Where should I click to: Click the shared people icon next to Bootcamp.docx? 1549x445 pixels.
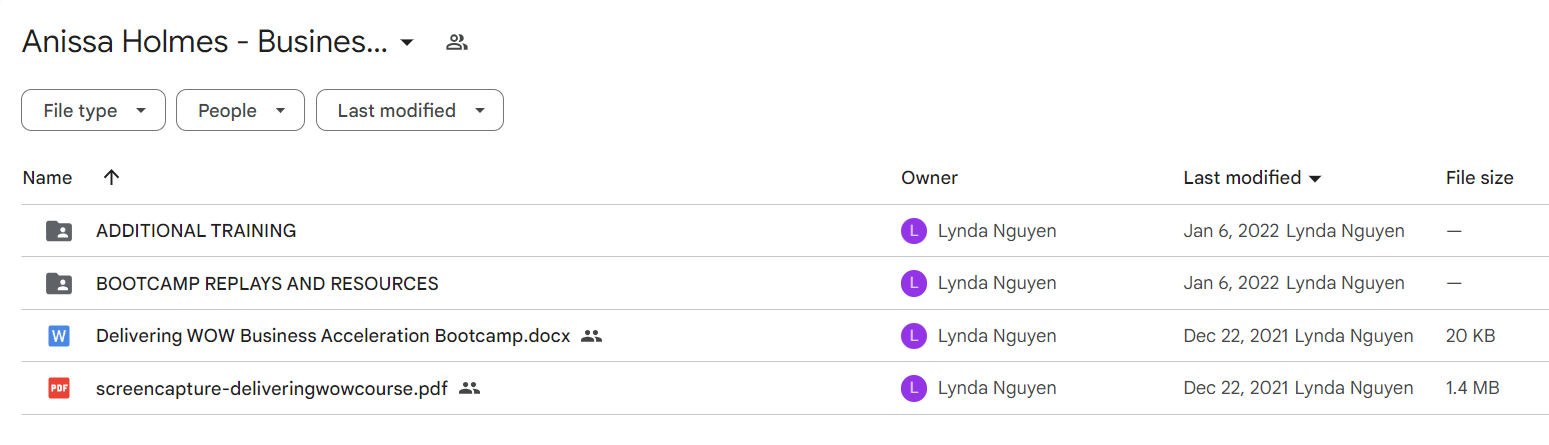(x=591, y=336)
